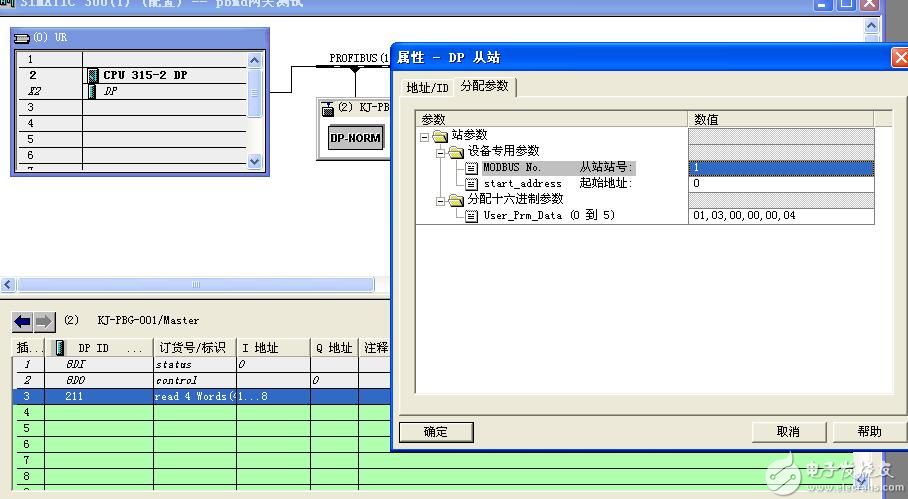This screenshot has height=499, width=908.
Task: Switch to the 地址/ID tab
Action: 427,88
